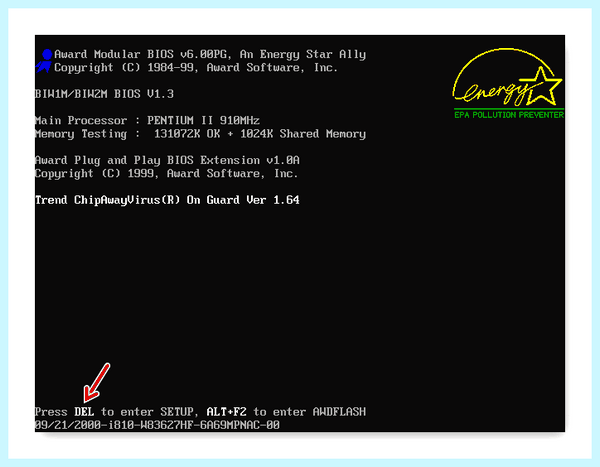Click the blue Award ribbon logo icon
Viewport: 600px width, 467px height.
tap(44, 61)
